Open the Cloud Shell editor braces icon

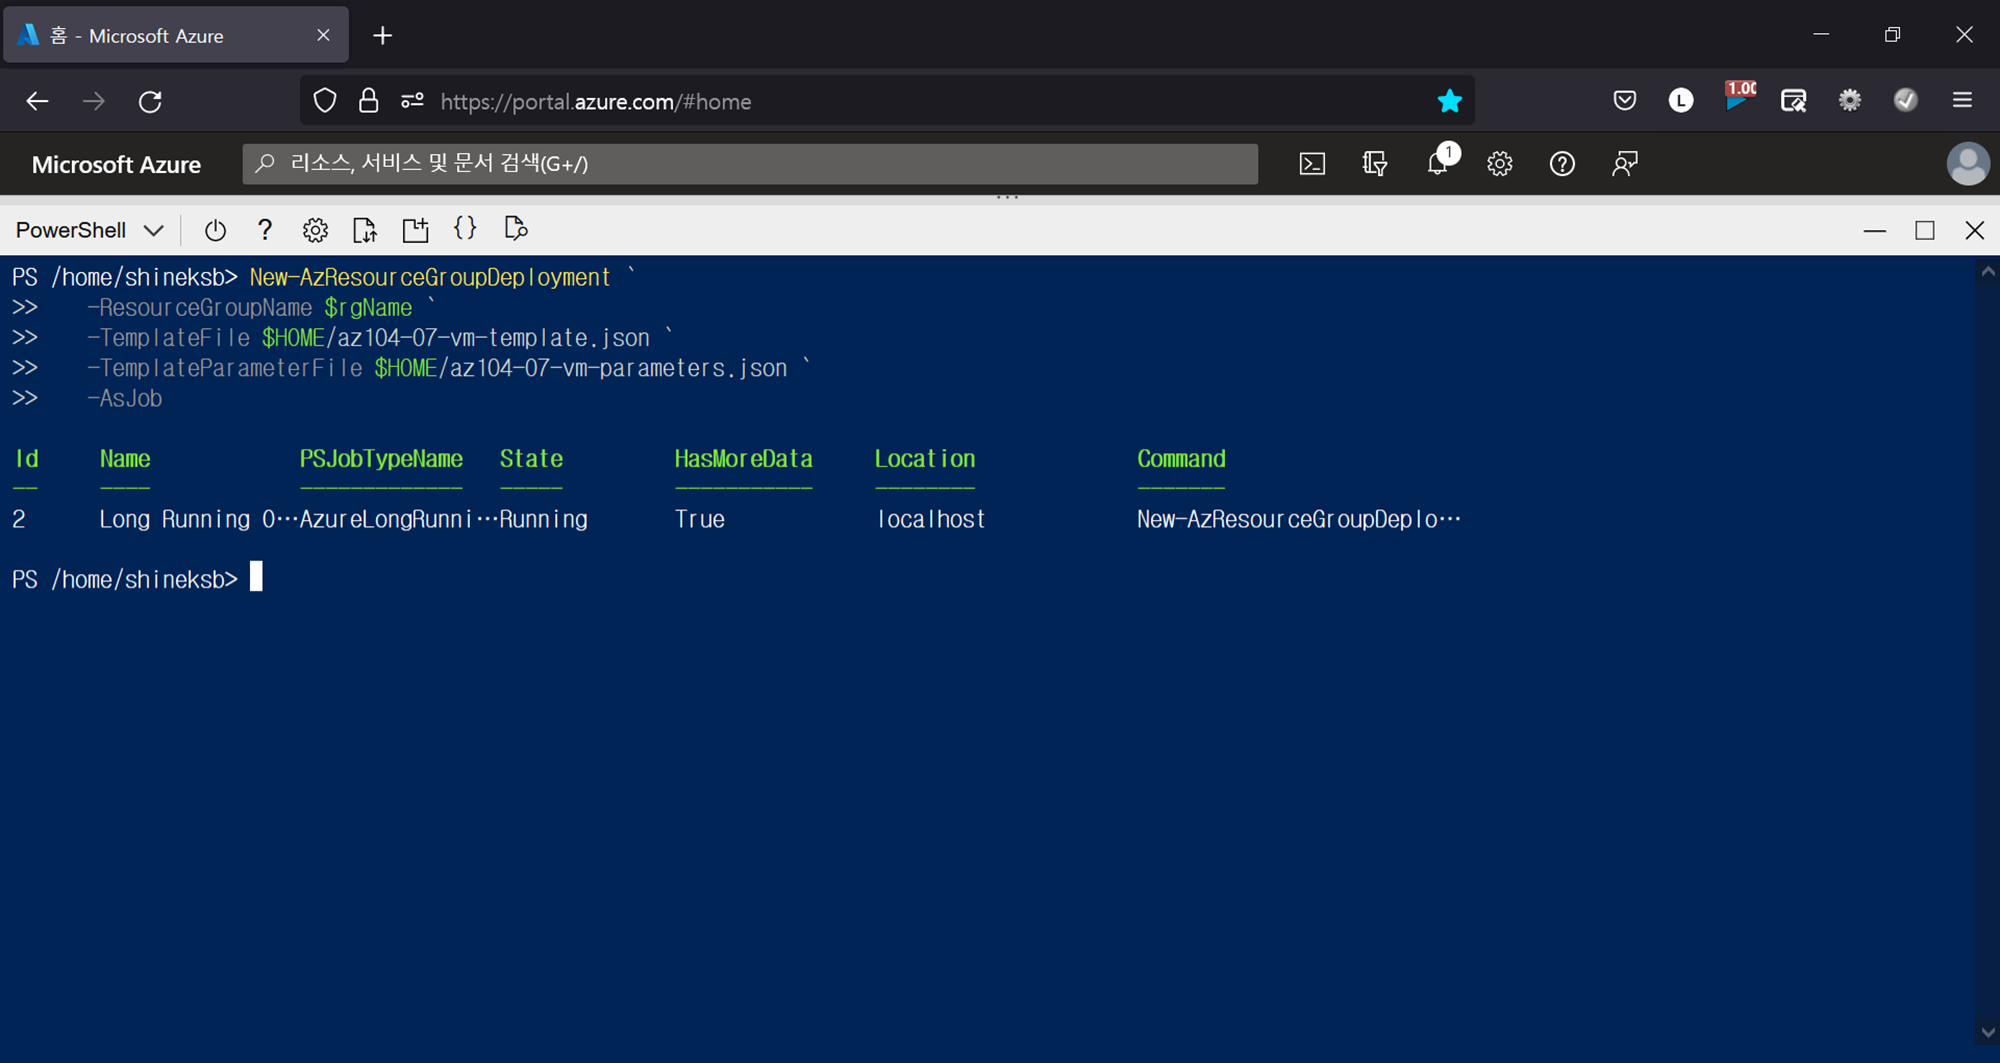[465, 229]
